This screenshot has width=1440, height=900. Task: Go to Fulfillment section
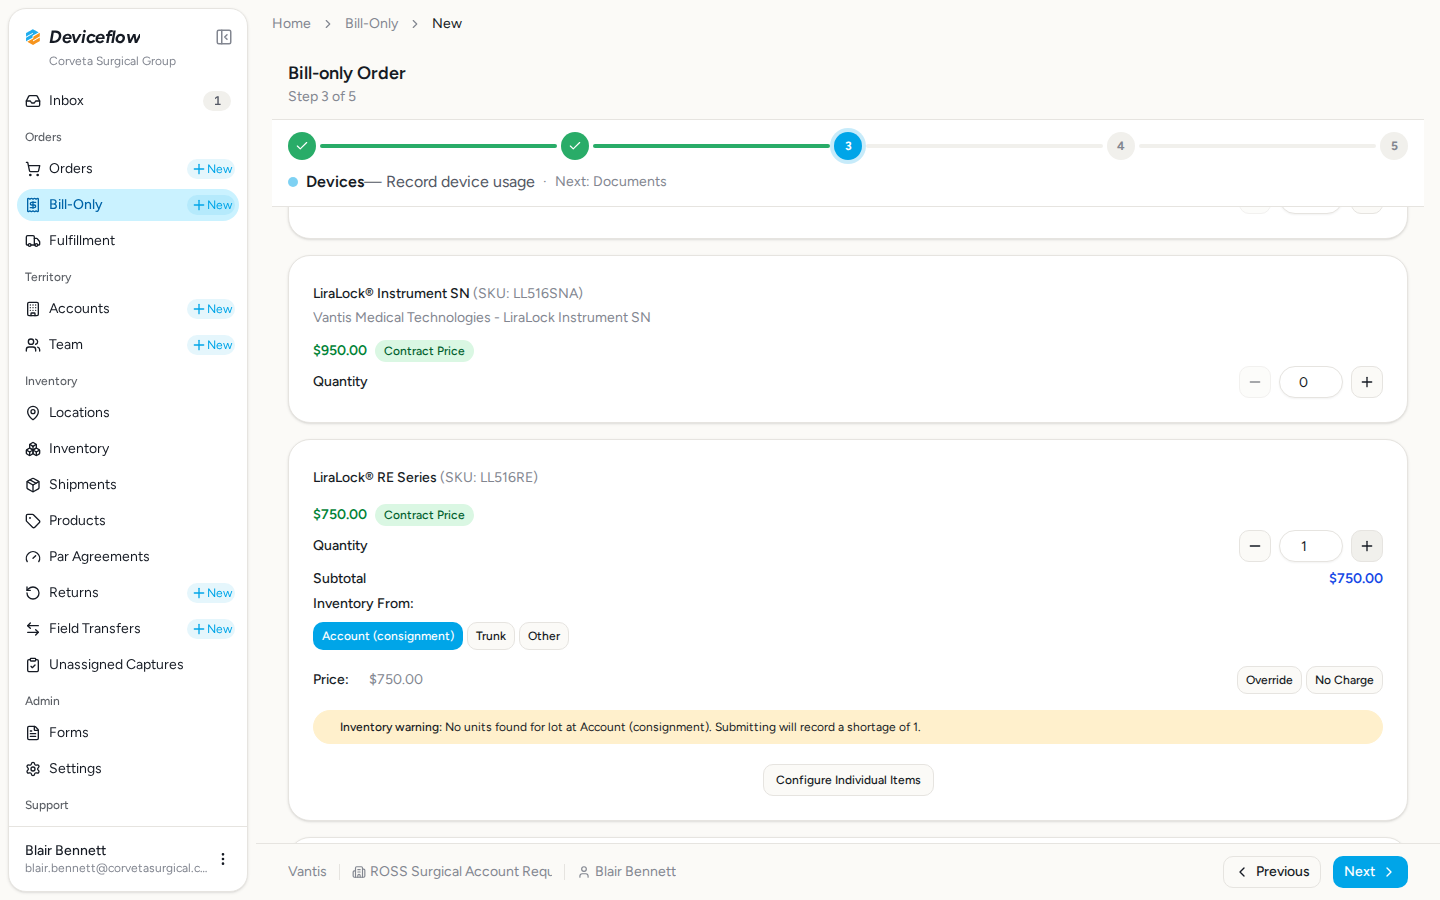pyautogui.click(x=128, y=241)
